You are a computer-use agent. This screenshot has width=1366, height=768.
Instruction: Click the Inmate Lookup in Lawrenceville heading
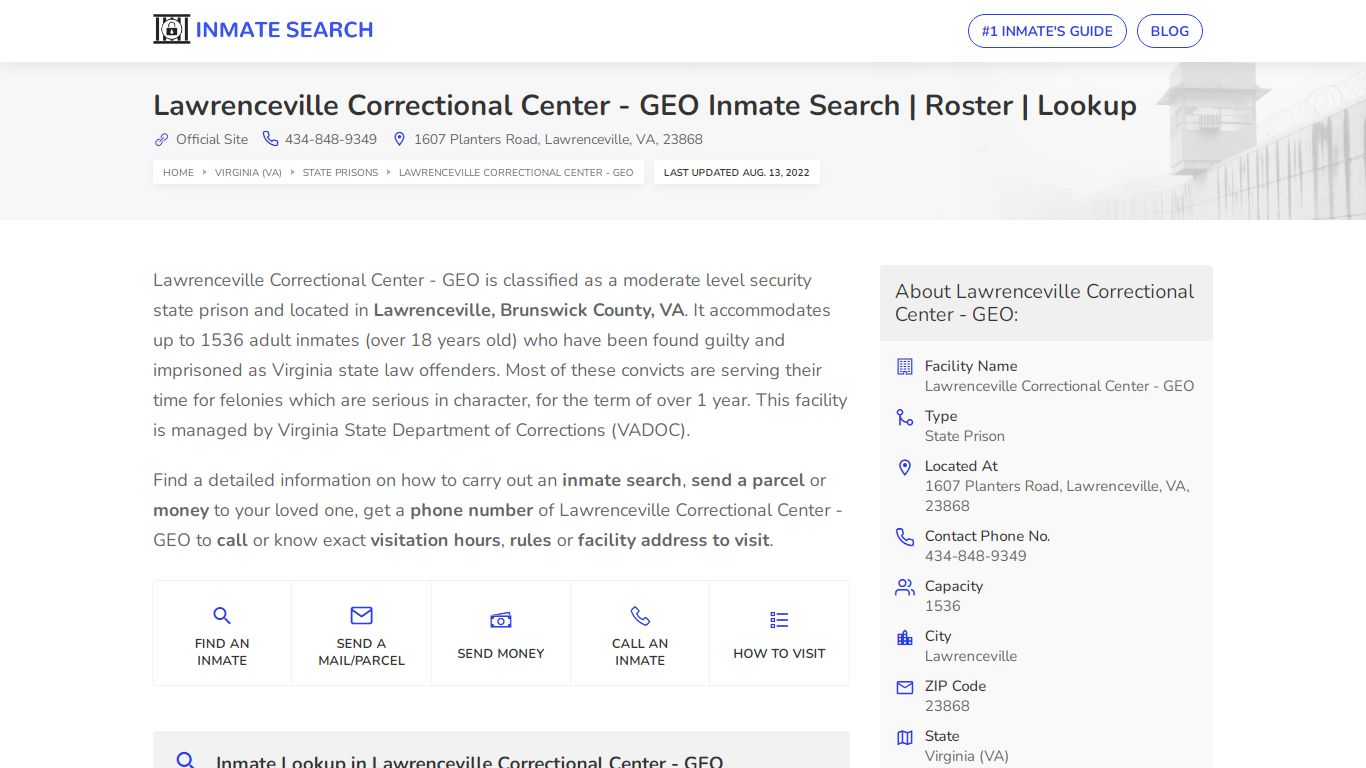[469, 762]
